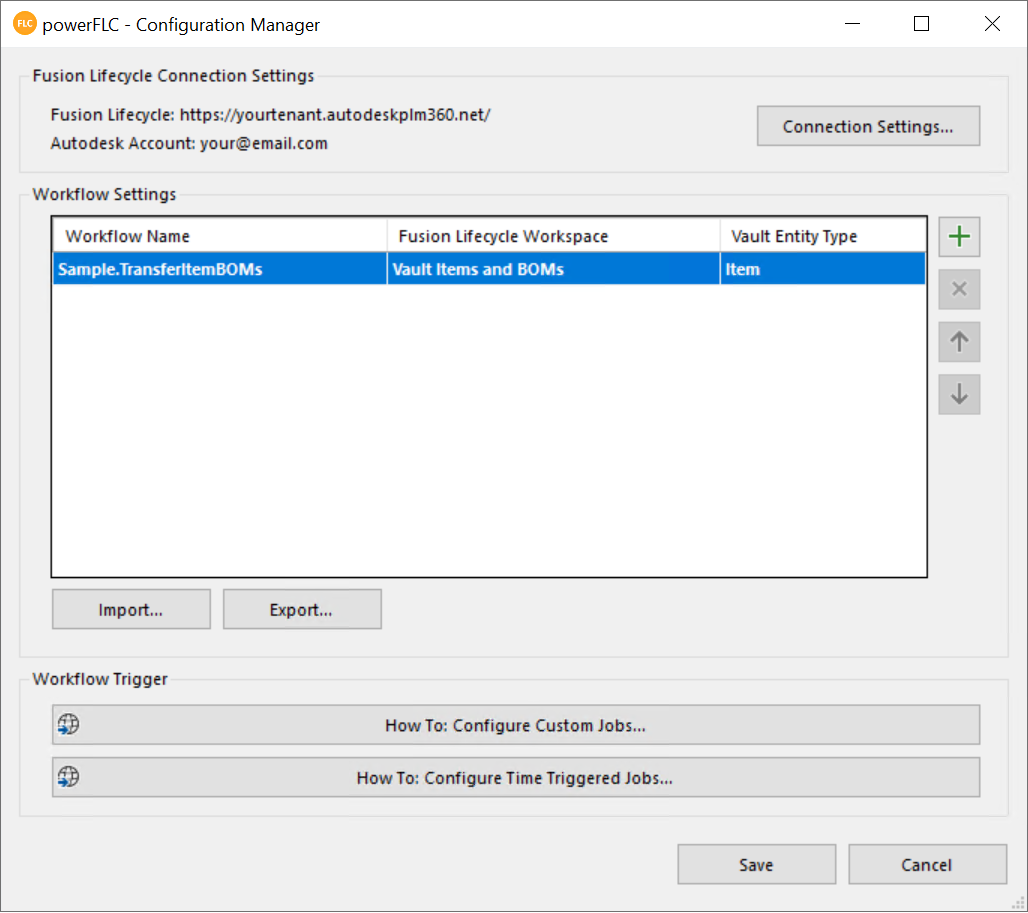Save the configuration

point(756,865)
